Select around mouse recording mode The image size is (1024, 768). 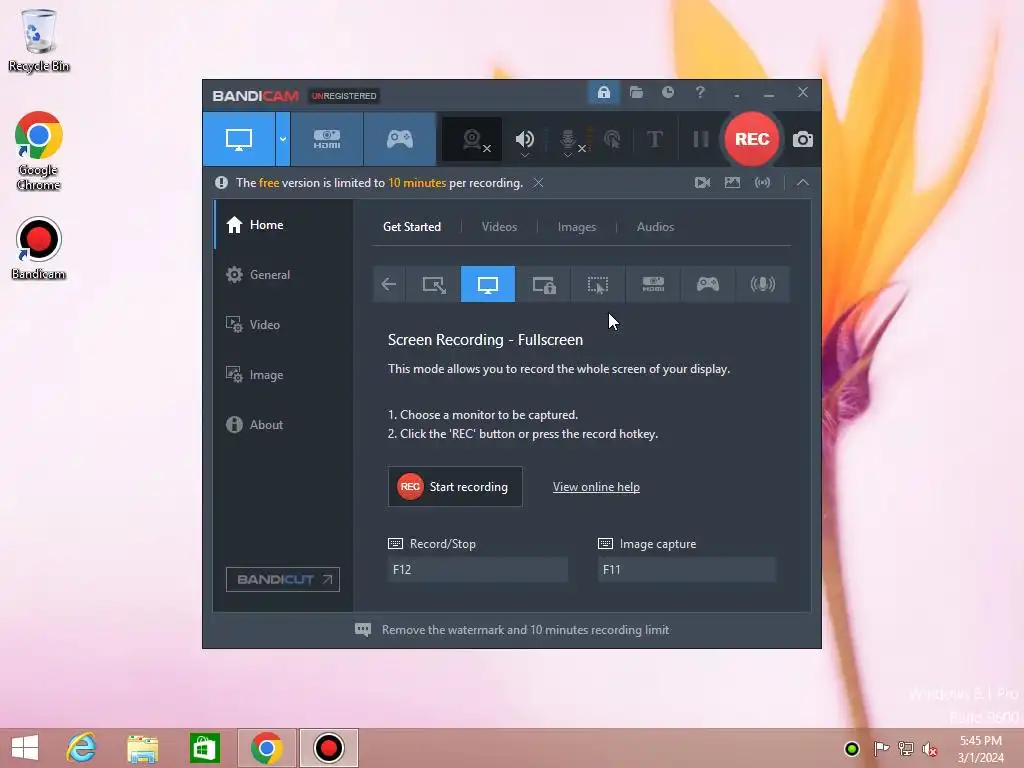(x=598, y=284)
